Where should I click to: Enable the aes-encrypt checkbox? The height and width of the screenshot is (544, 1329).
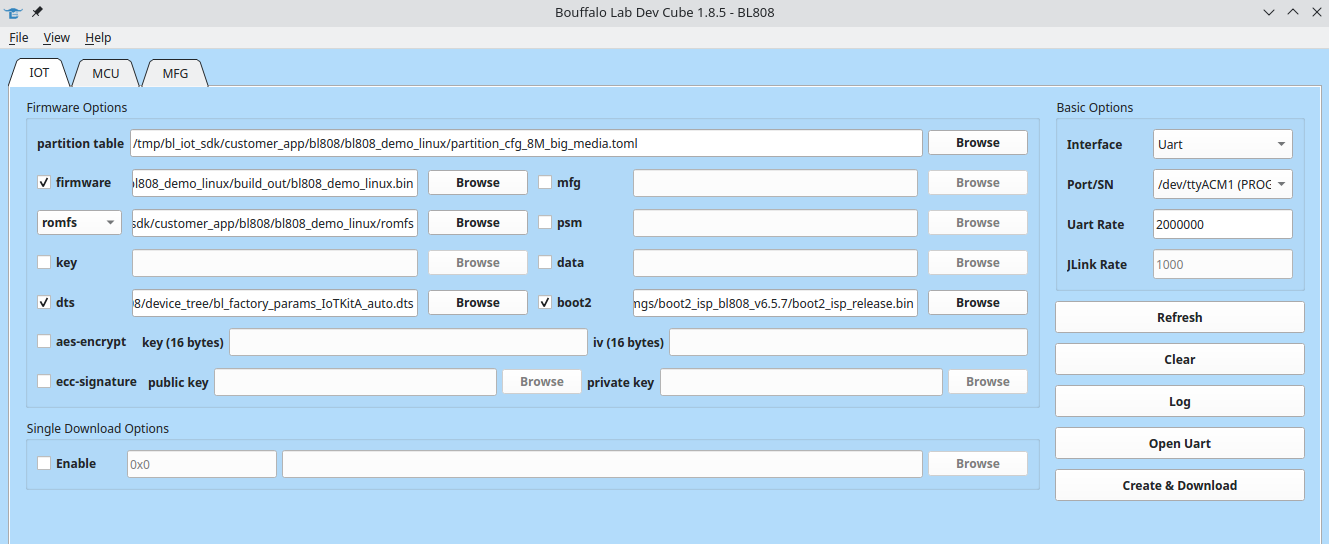coord(44,342)
